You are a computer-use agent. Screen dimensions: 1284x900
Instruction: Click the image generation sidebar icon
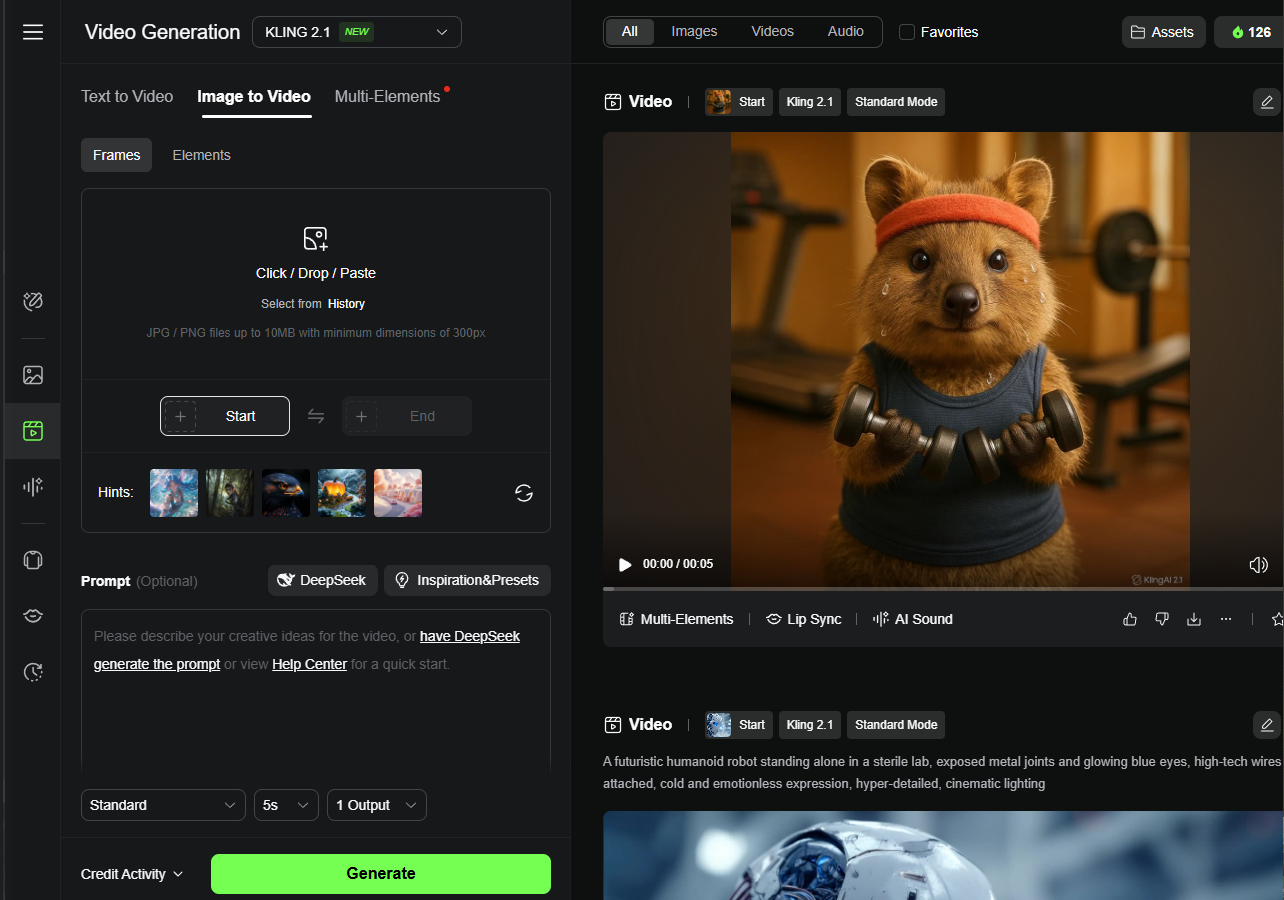coord(33,375)
